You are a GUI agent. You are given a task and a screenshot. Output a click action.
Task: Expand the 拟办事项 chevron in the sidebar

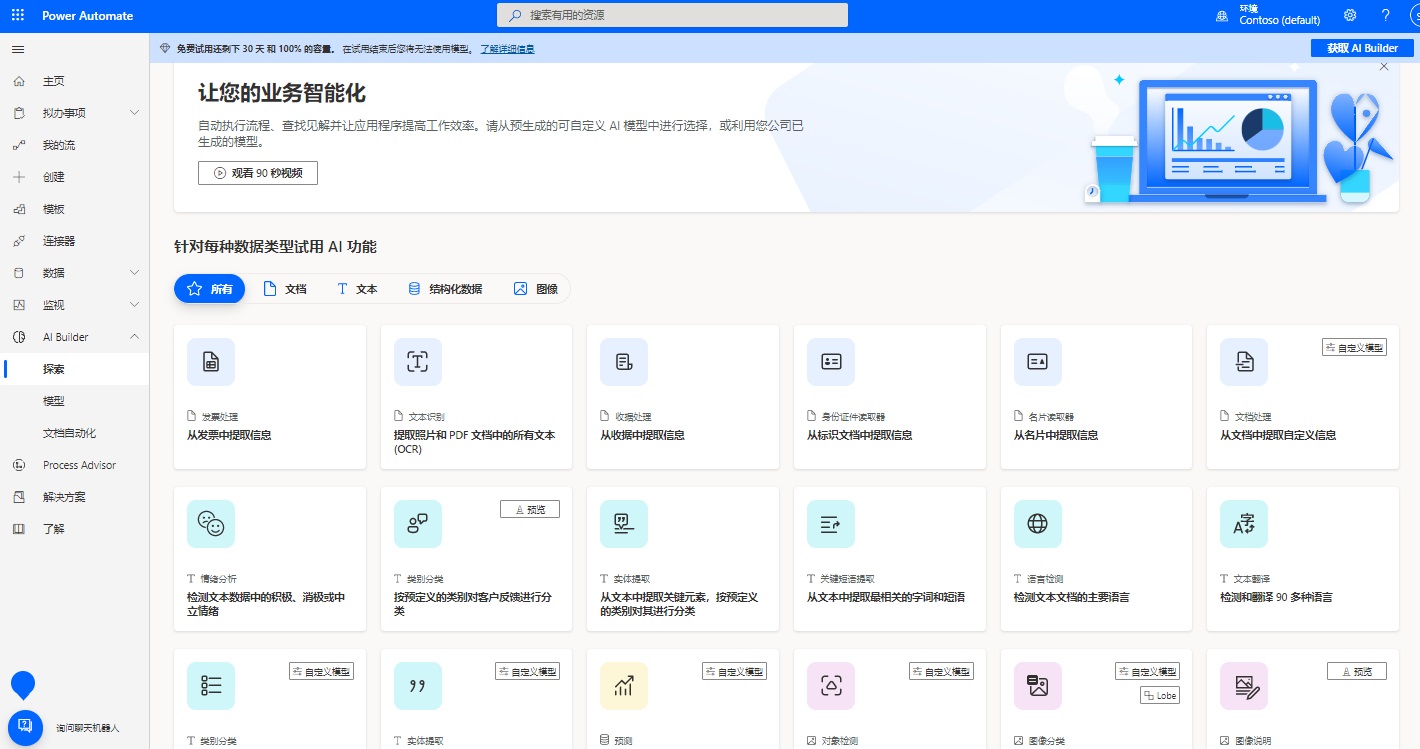[135, 113]
